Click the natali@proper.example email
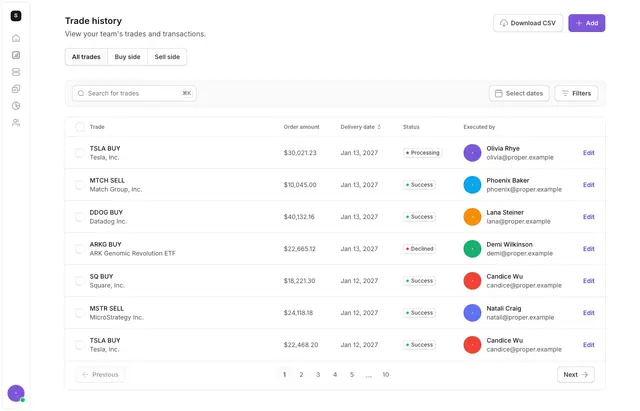640x411 pixels. coord(520,318)
